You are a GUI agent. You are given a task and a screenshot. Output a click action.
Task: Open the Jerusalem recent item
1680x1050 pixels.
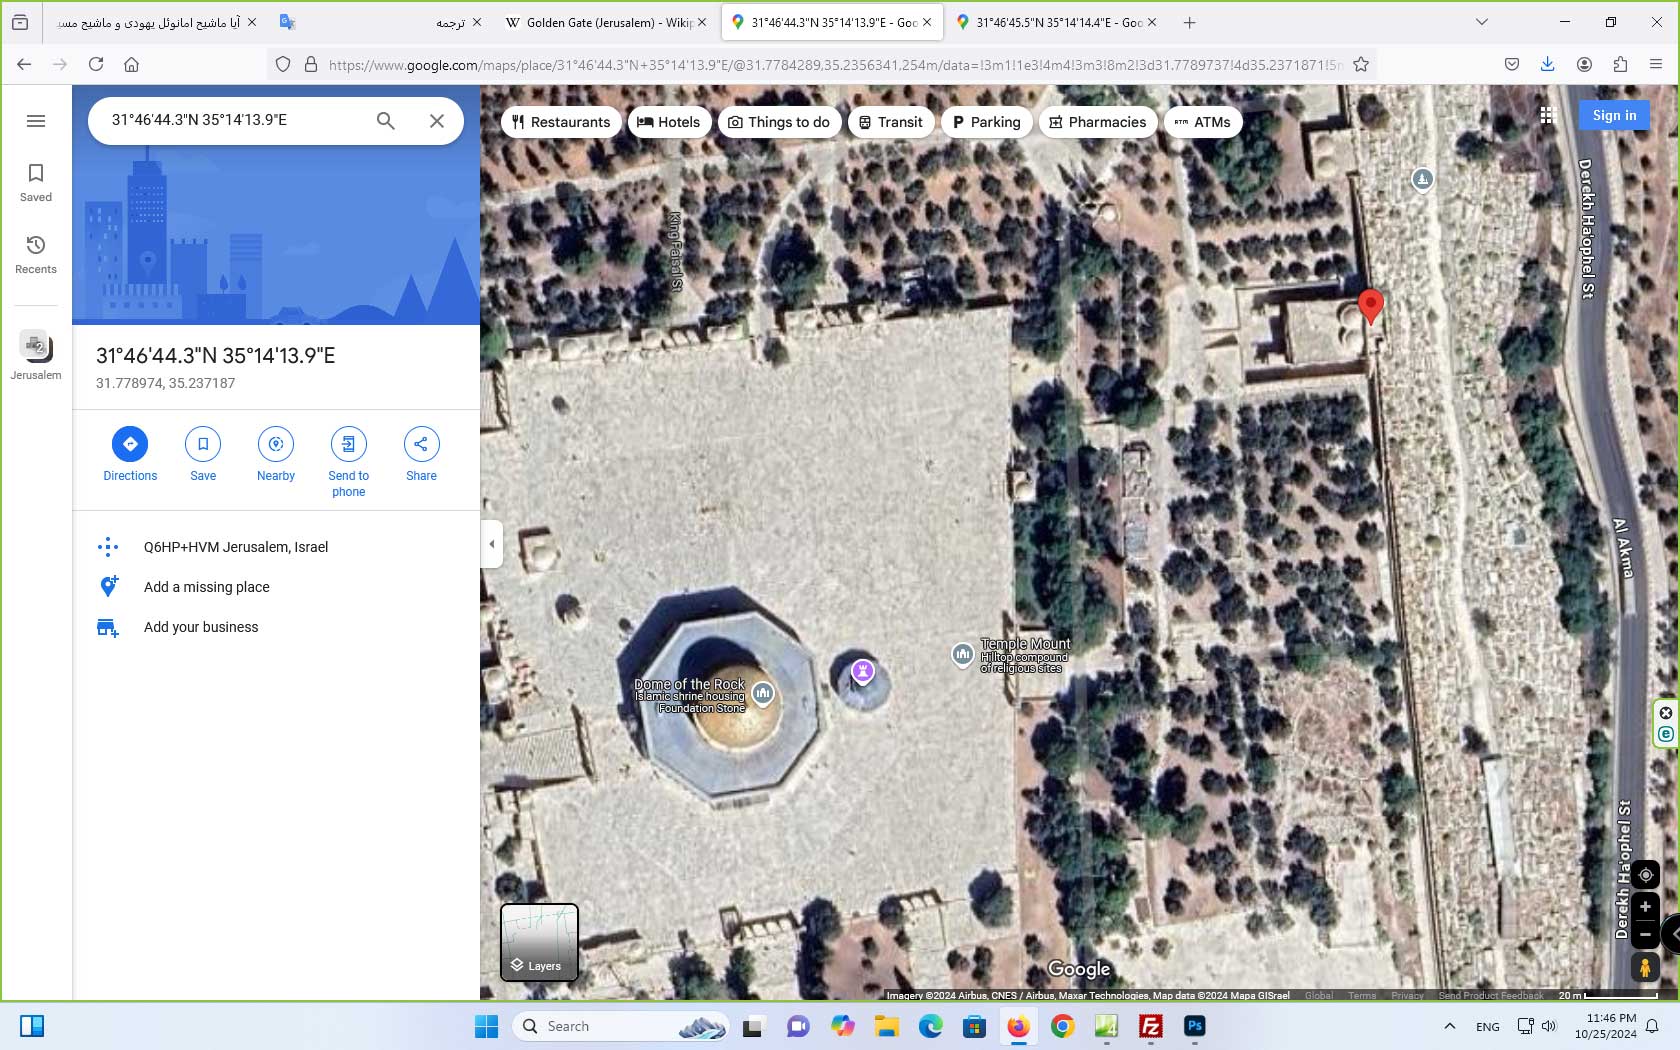(x=36, y=355)
